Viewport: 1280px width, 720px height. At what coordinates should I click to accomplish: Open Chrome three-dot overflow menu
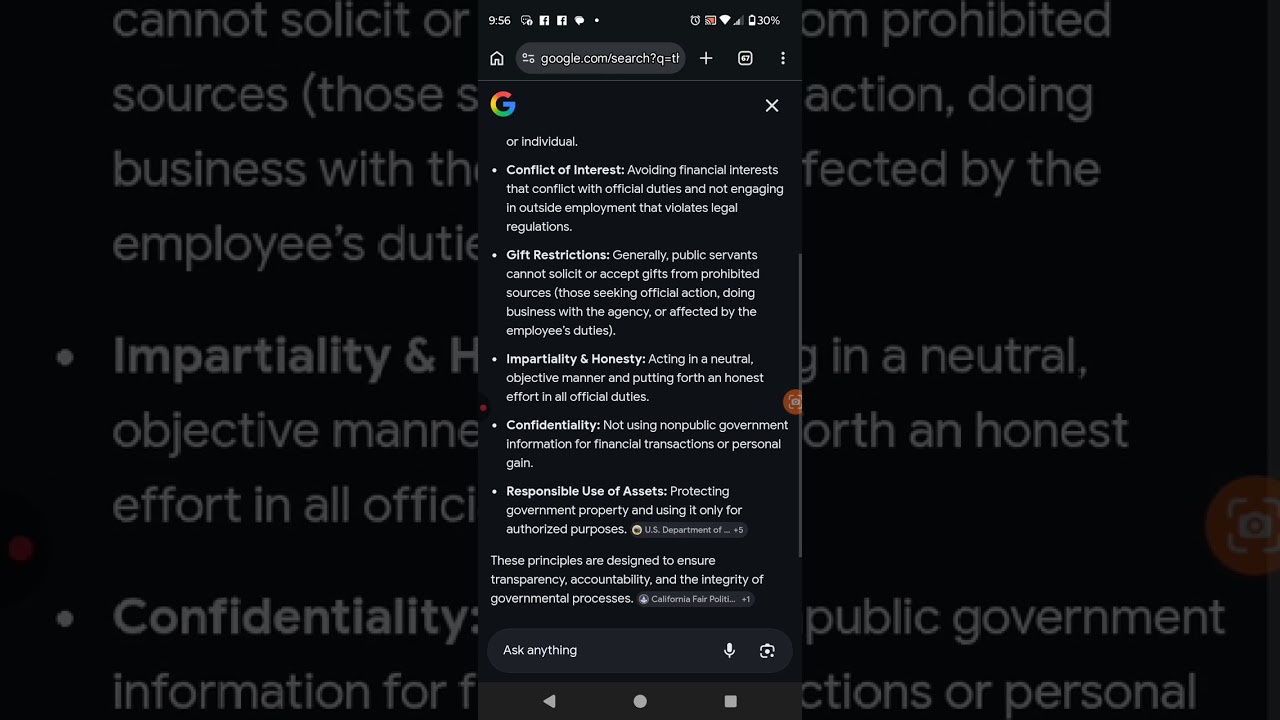[783, 58]
